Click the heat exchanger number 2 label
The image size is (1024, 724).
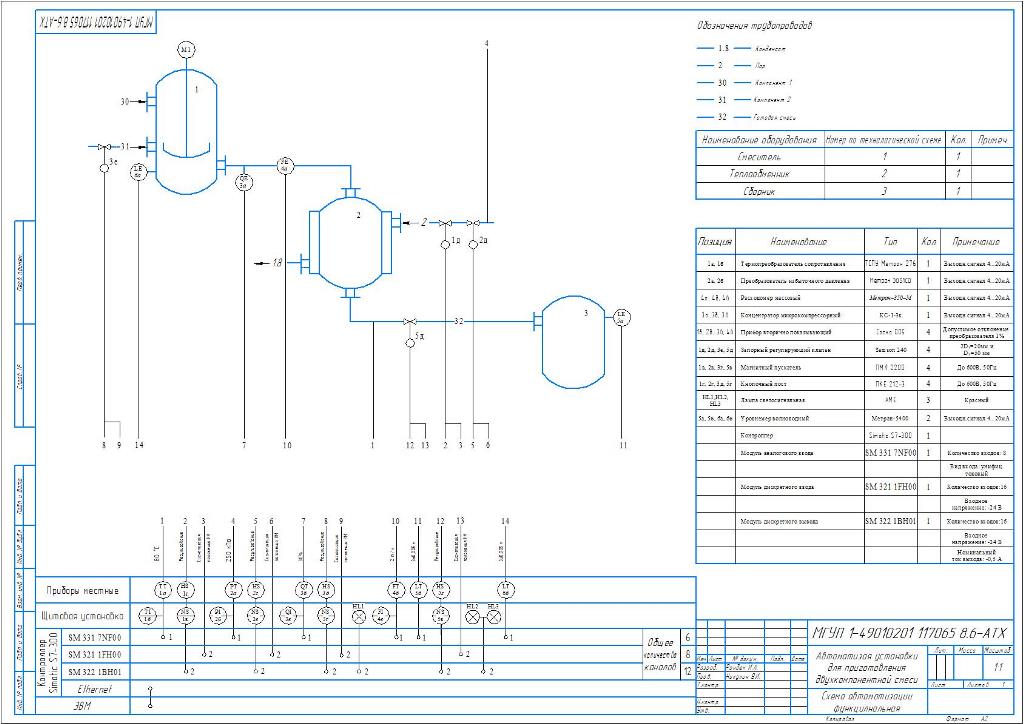[x=358, y=215]
